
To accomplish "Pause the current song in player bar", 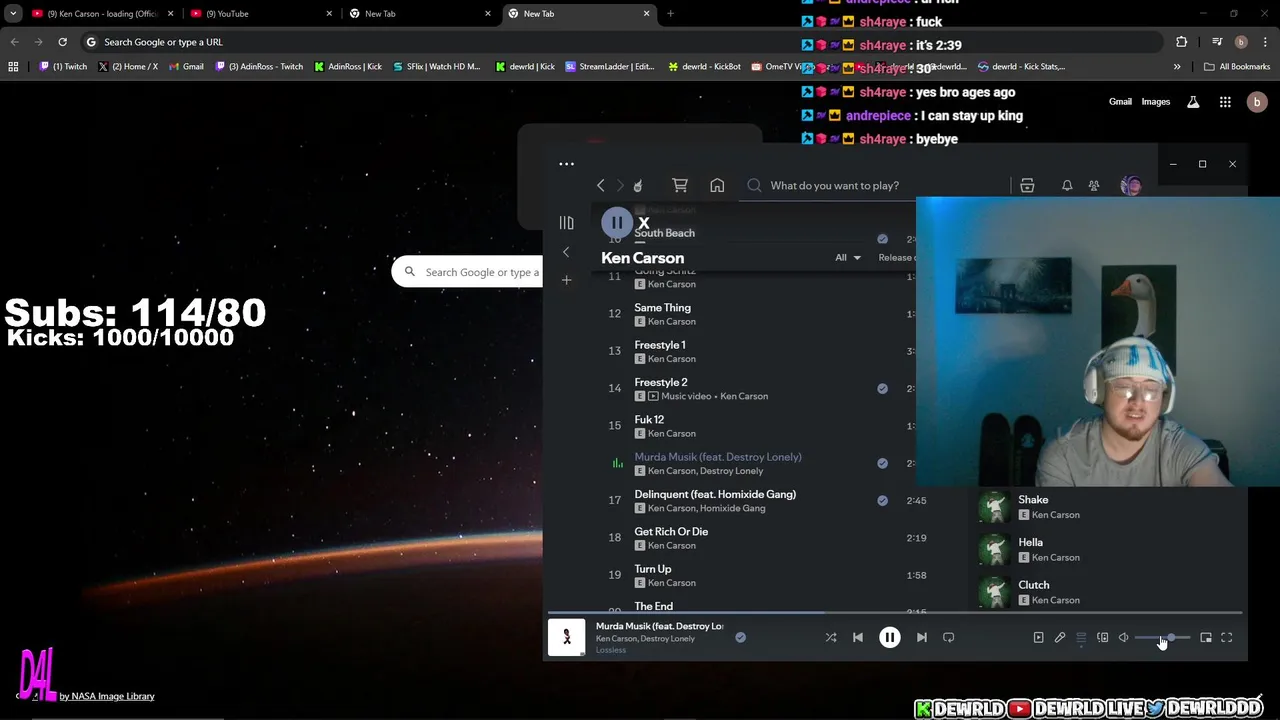I will (889, 637).
